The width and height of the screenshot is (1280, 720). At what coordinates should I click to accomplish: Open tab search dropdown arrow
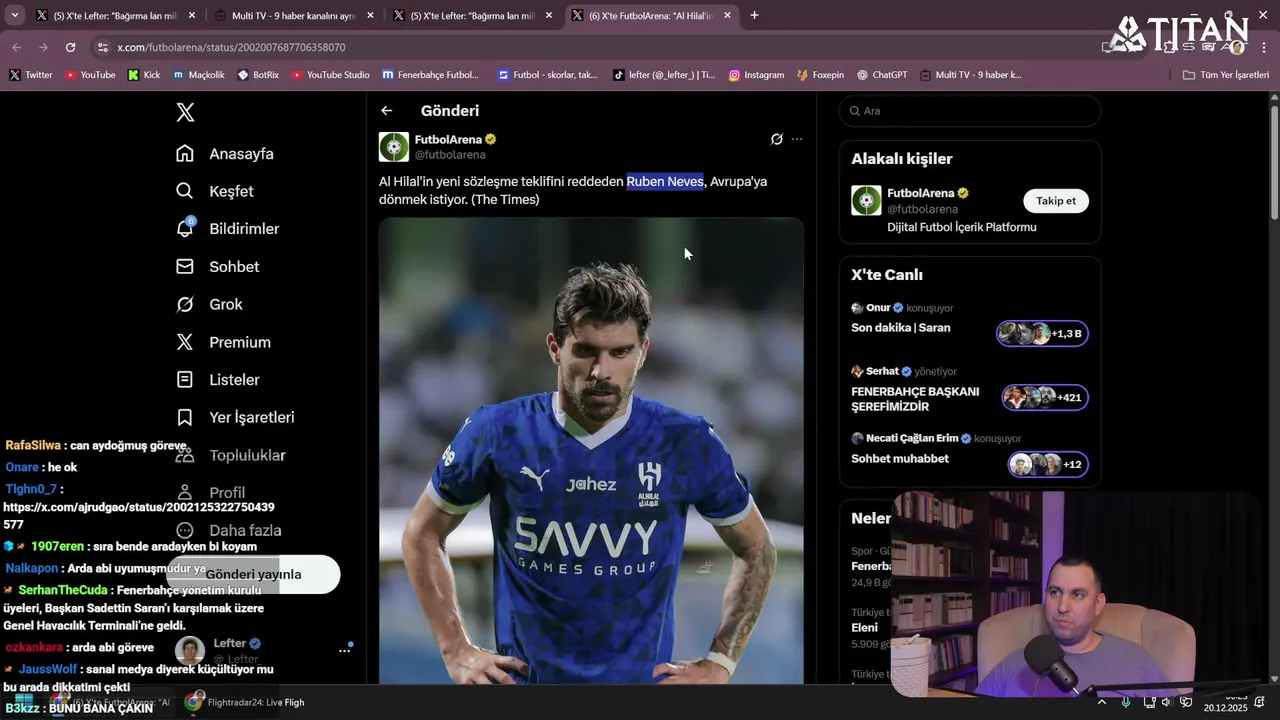(14, 15)
